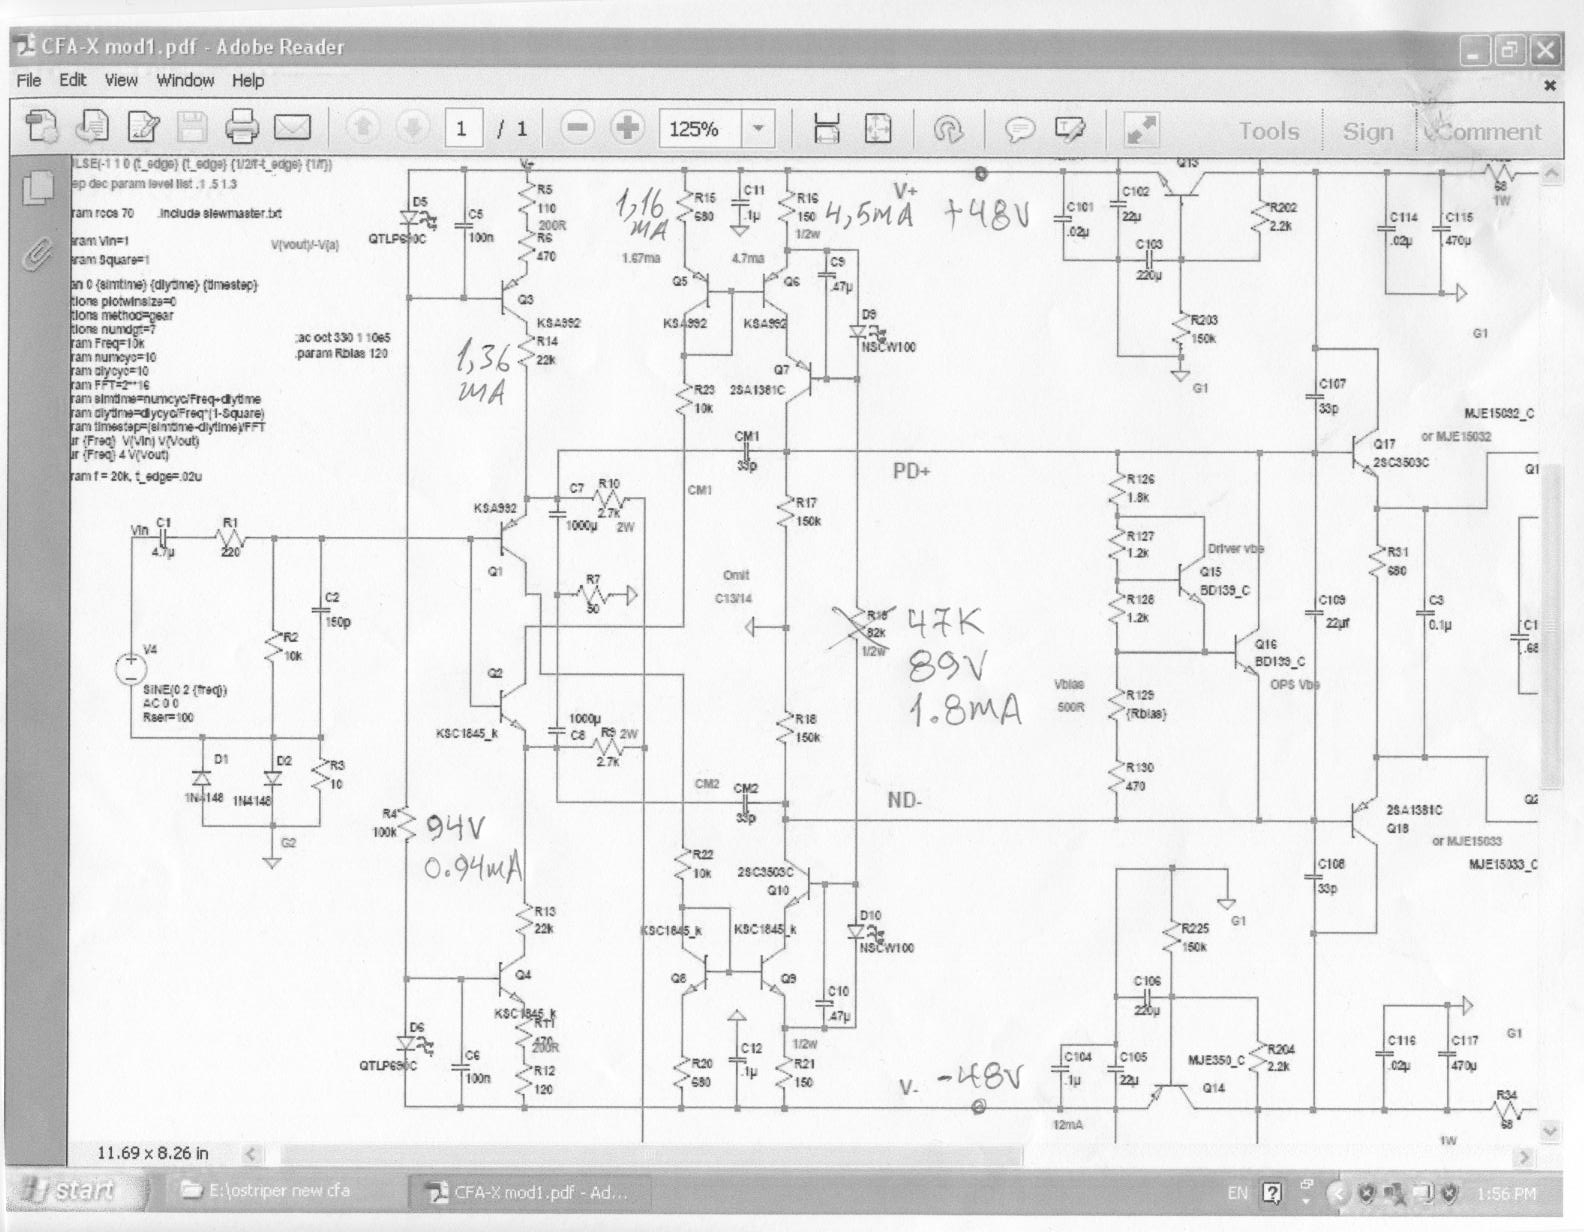The width and height of the screenshot is (1584, 1232).
Task: Click the vertical scrollbar up arrow
Action: click(1551, 173)
